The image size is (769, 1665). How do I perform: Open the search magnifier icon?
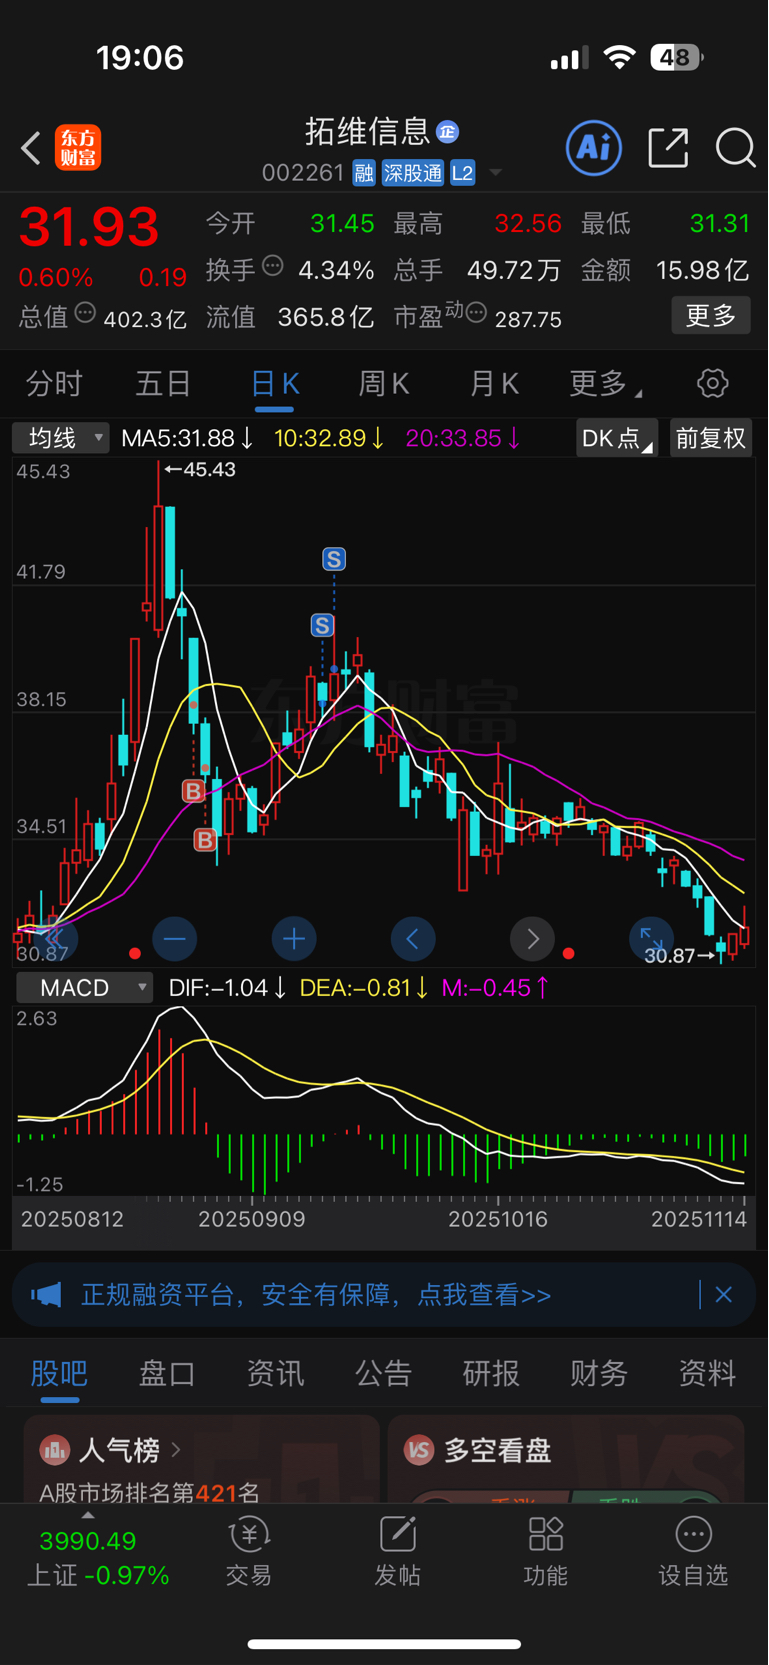[x=736, y=148]
